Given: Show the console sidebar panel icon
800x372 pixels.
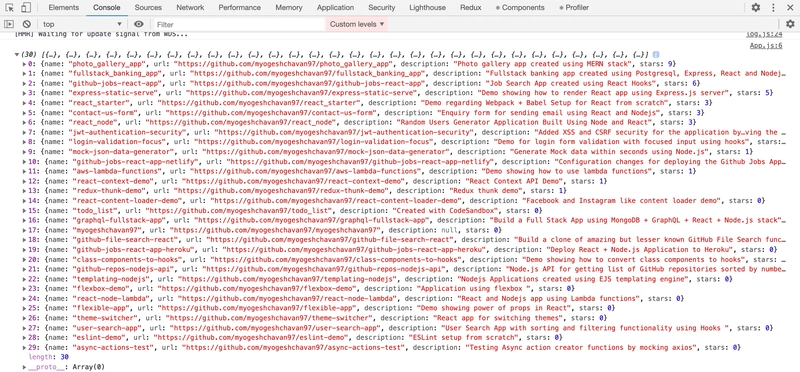Looking at the screenshot, I should [9, 24].
